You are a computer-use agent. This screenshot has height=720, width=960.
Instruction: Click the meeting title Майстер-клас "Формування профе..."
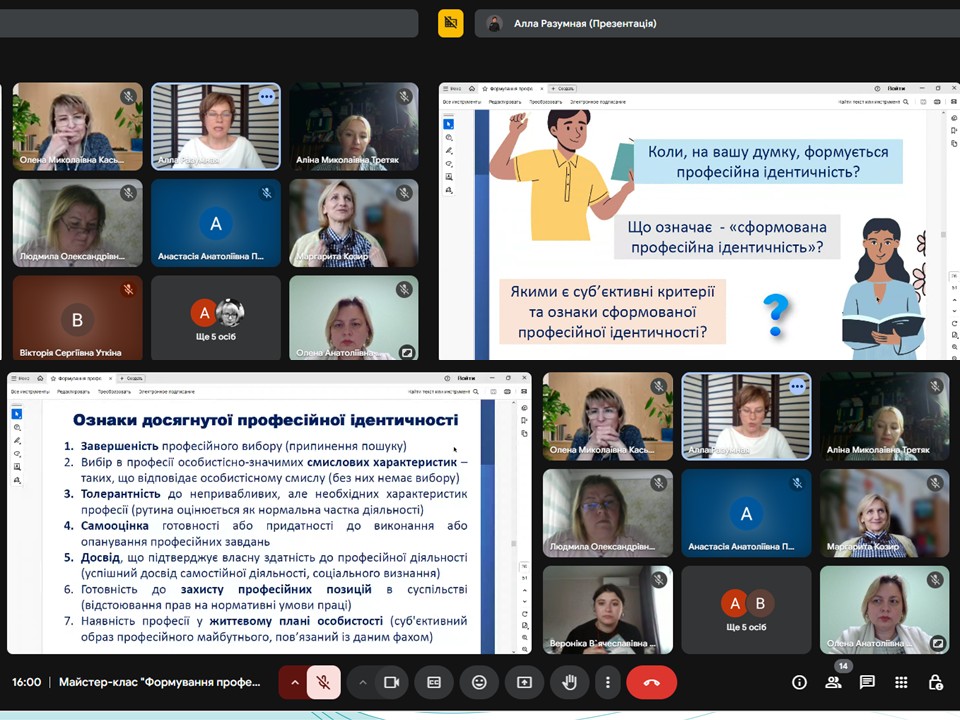point(160,682)
